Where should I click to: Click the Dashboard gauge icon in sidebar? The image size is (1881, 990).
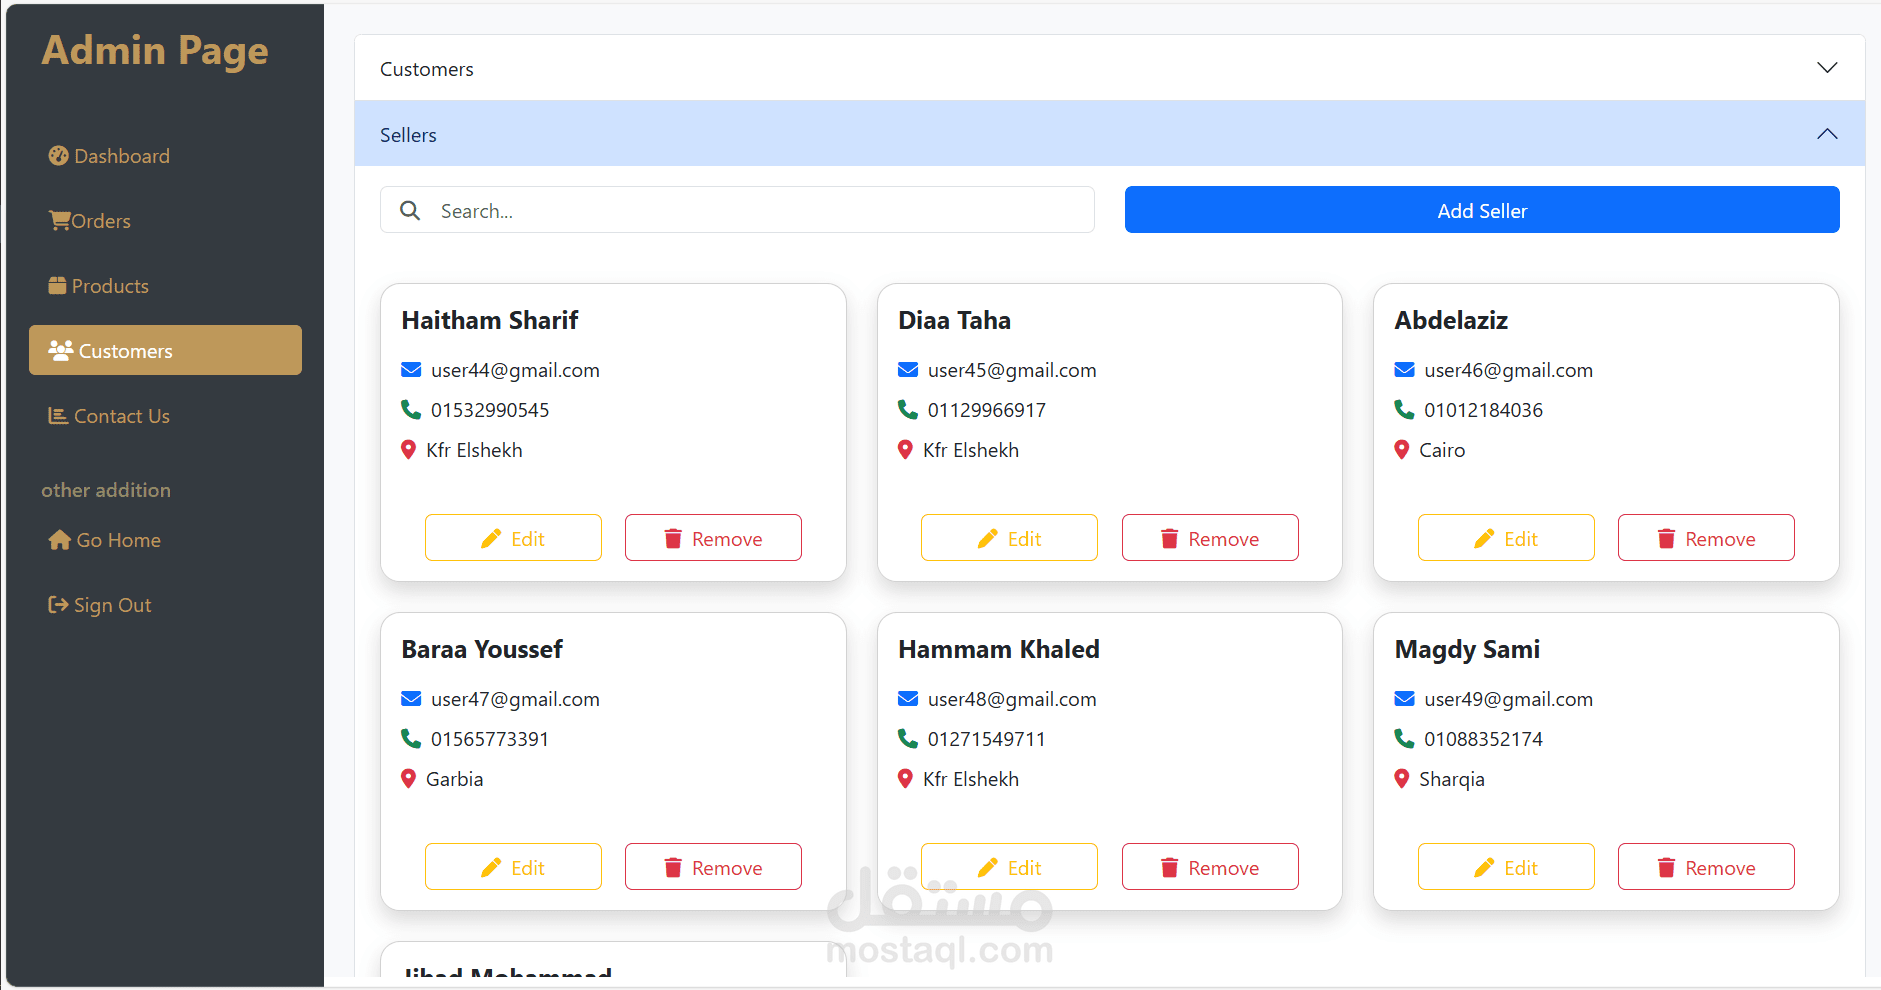click(x=58, y=156)
